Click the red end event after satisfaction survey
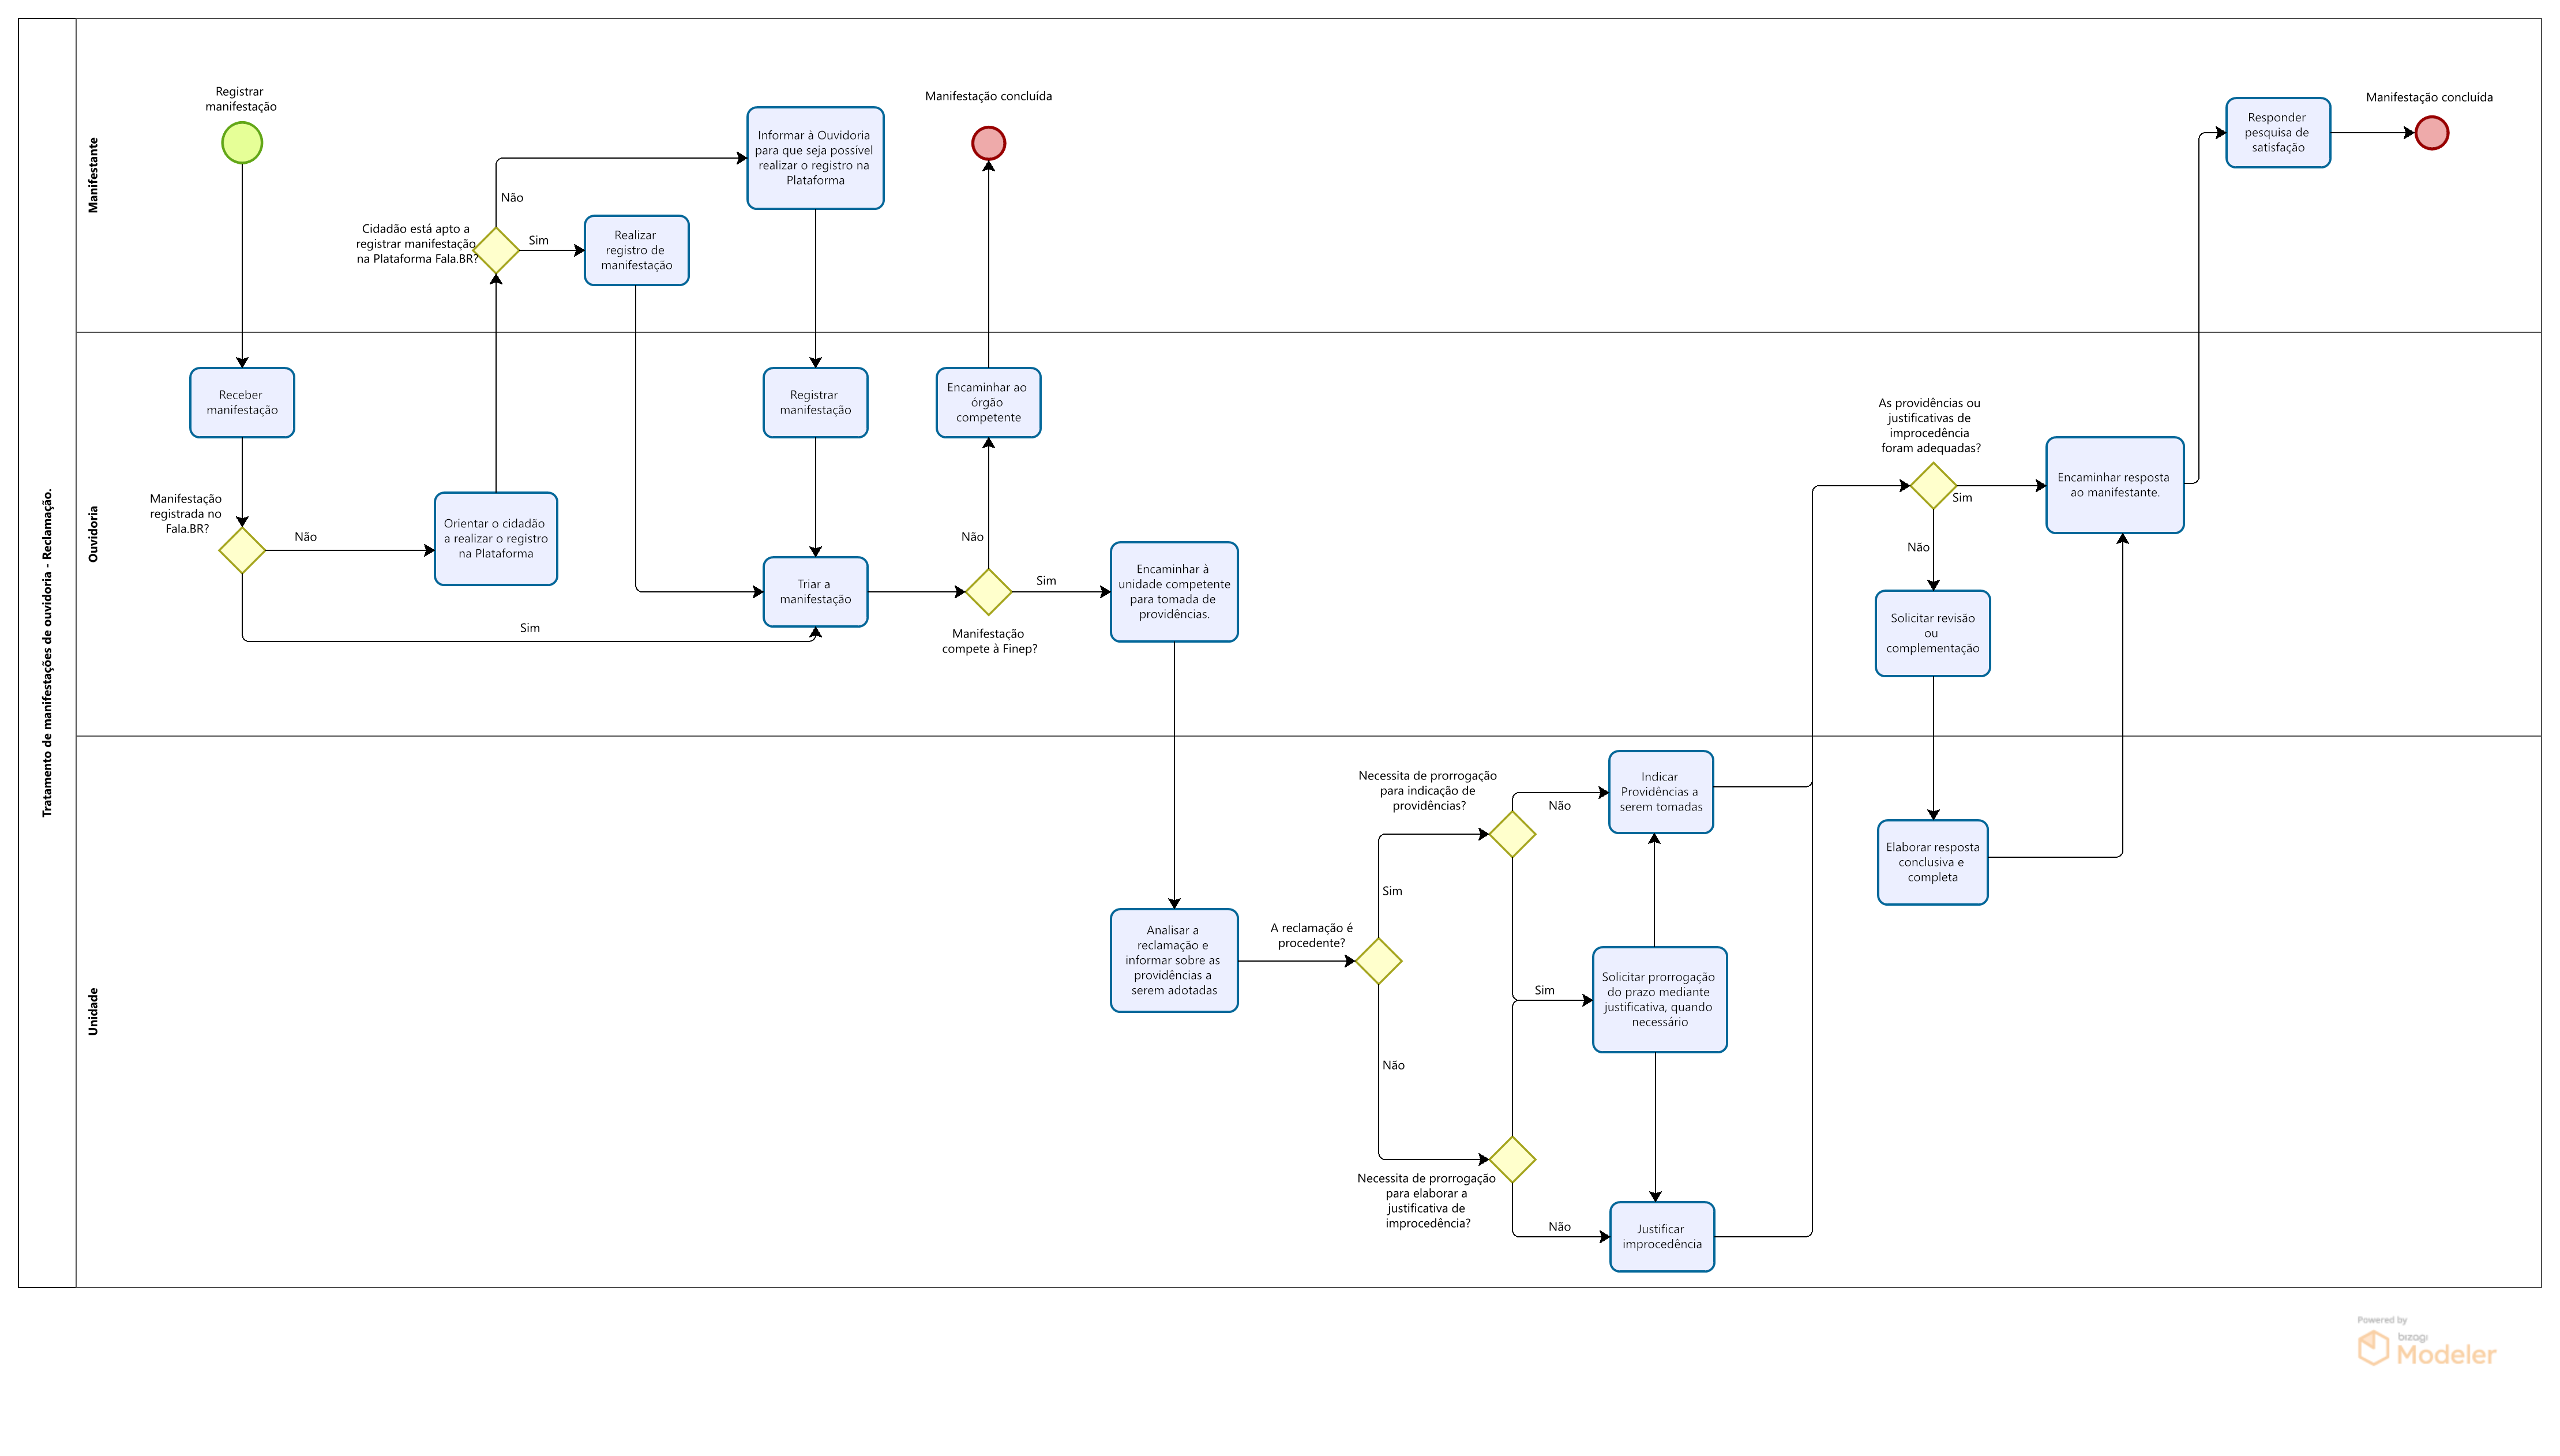Screen dimensions: 2560x1456 click(x=2431, y=133)
